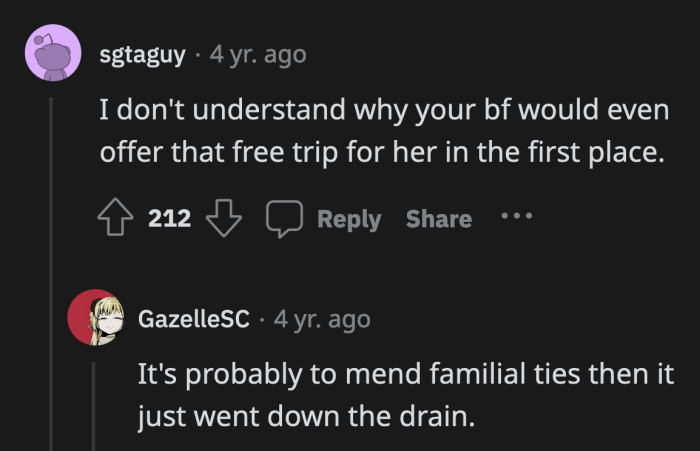The height and width of the screenshot is (451, 700).
Task: Visit the sgtaguy username link
Action: point(142,54)
